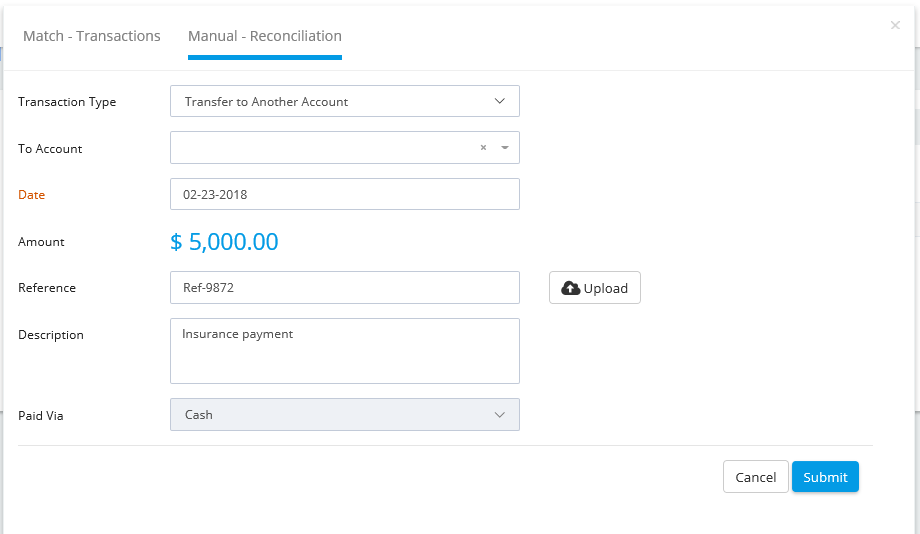The height and width of the screenshot is (534, 920).
Task: Select Transfer to Another Account combo box
Action: point(345,101)
